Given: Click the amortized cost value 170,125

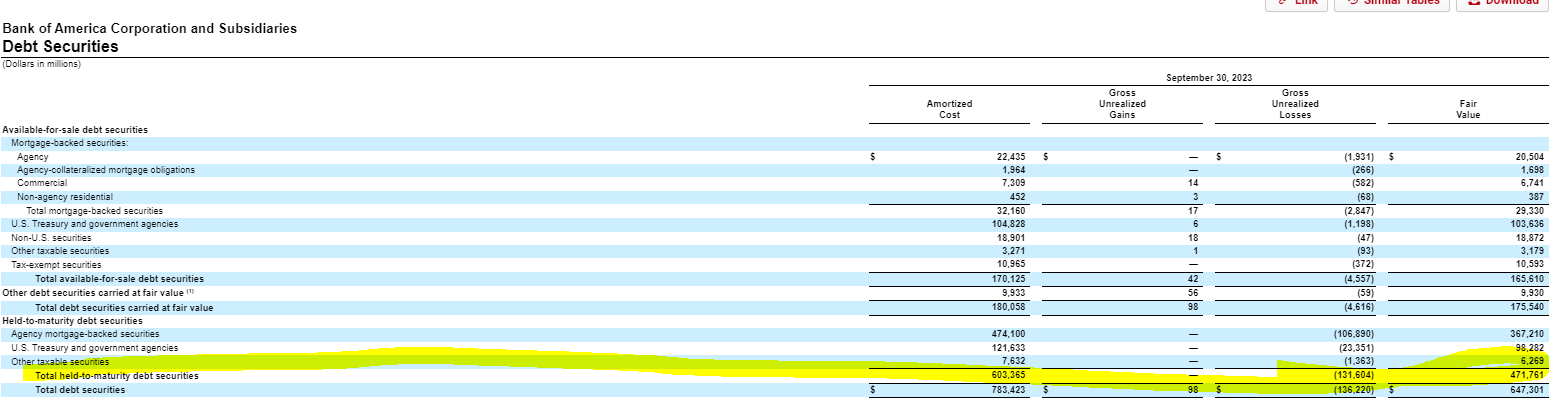Looking at the screenshot, I should tap(1009, 279).
